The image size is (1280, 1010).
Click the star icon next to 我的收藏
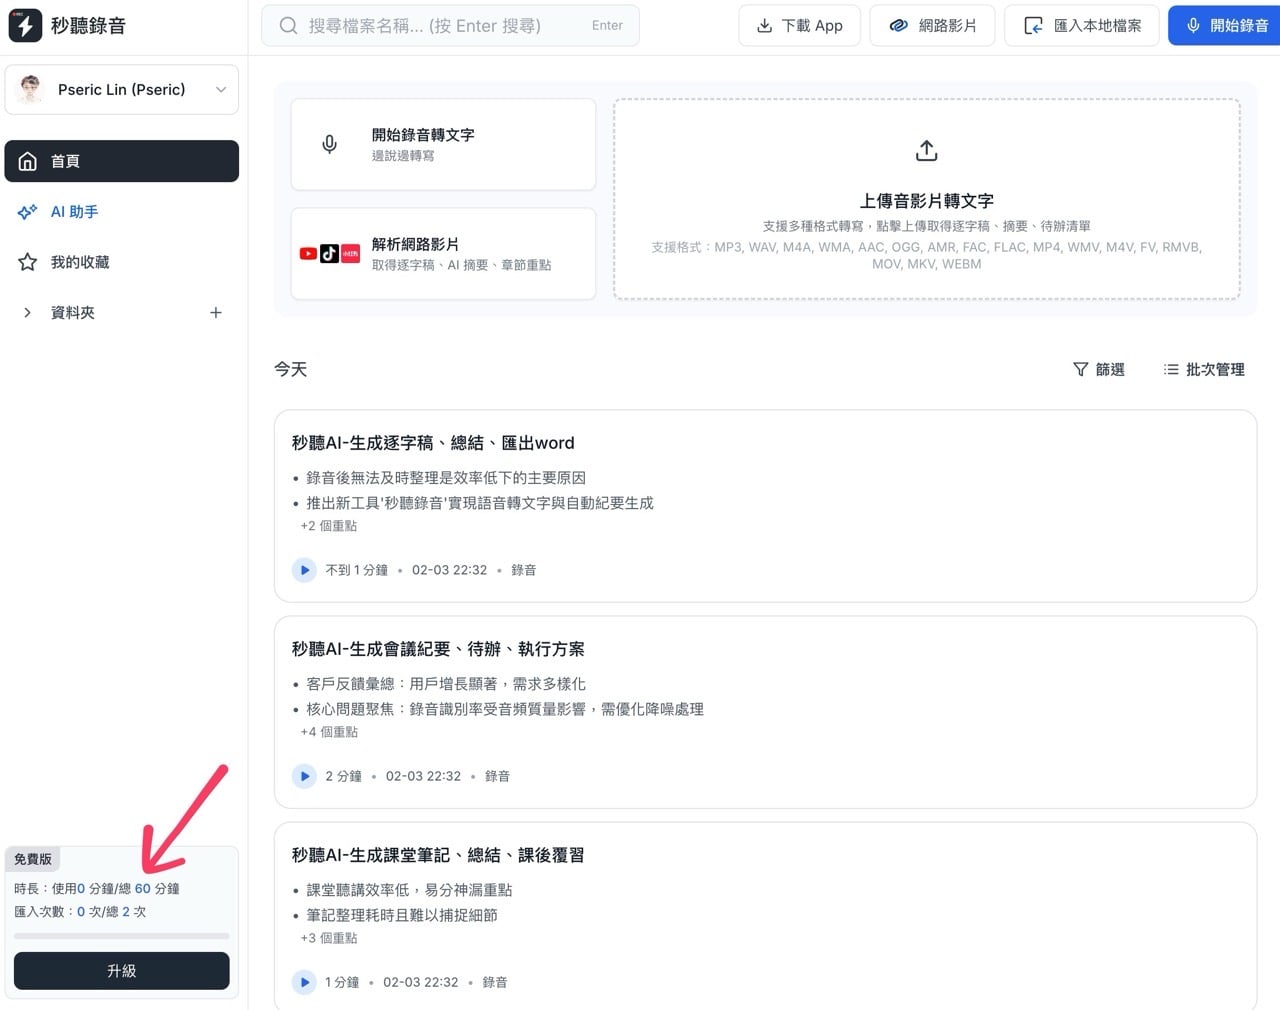click(x=28, y=262)
